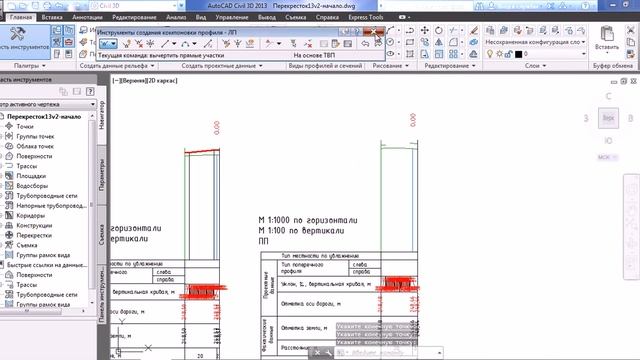Select the Группы точек tree item
Screen dimensions: 640x360
[35, 136]
